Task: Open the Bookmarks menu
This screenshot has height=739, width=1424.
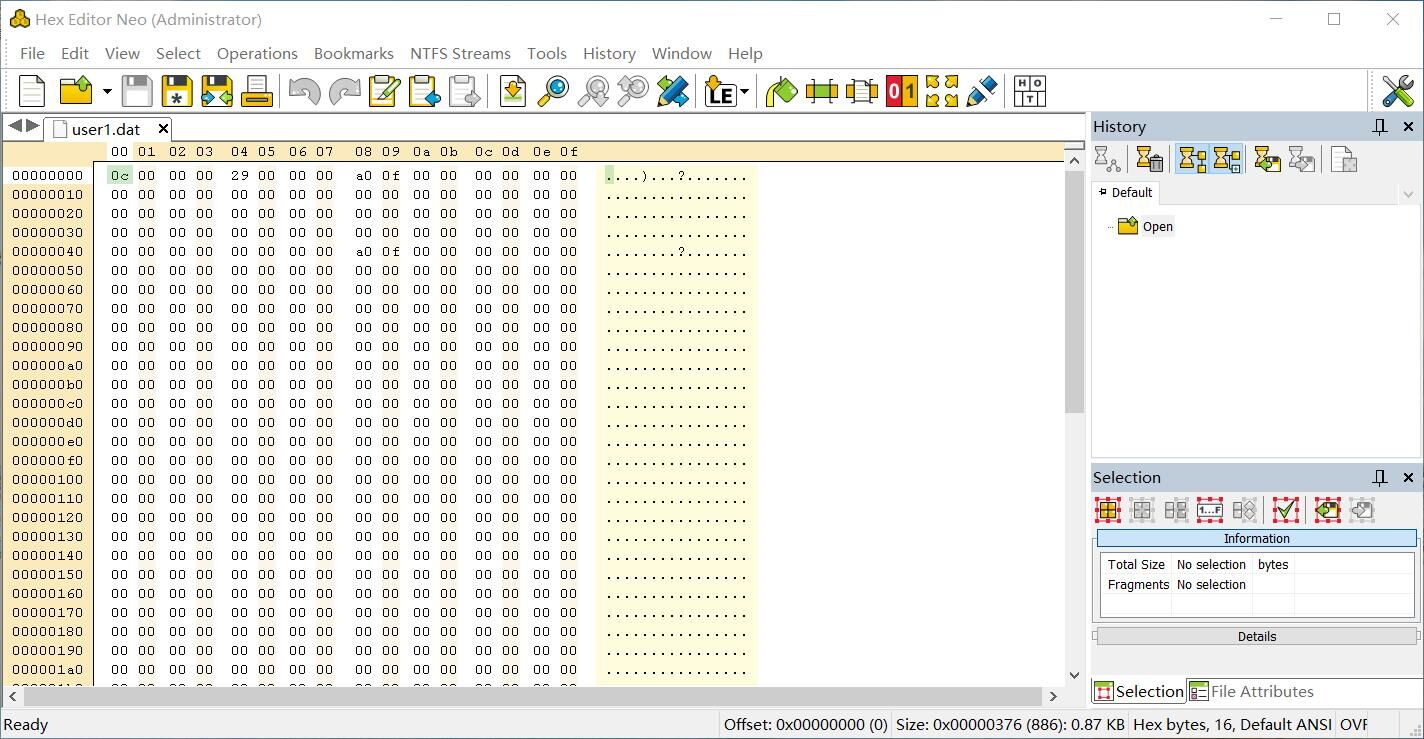Action: tap(353, 53)
